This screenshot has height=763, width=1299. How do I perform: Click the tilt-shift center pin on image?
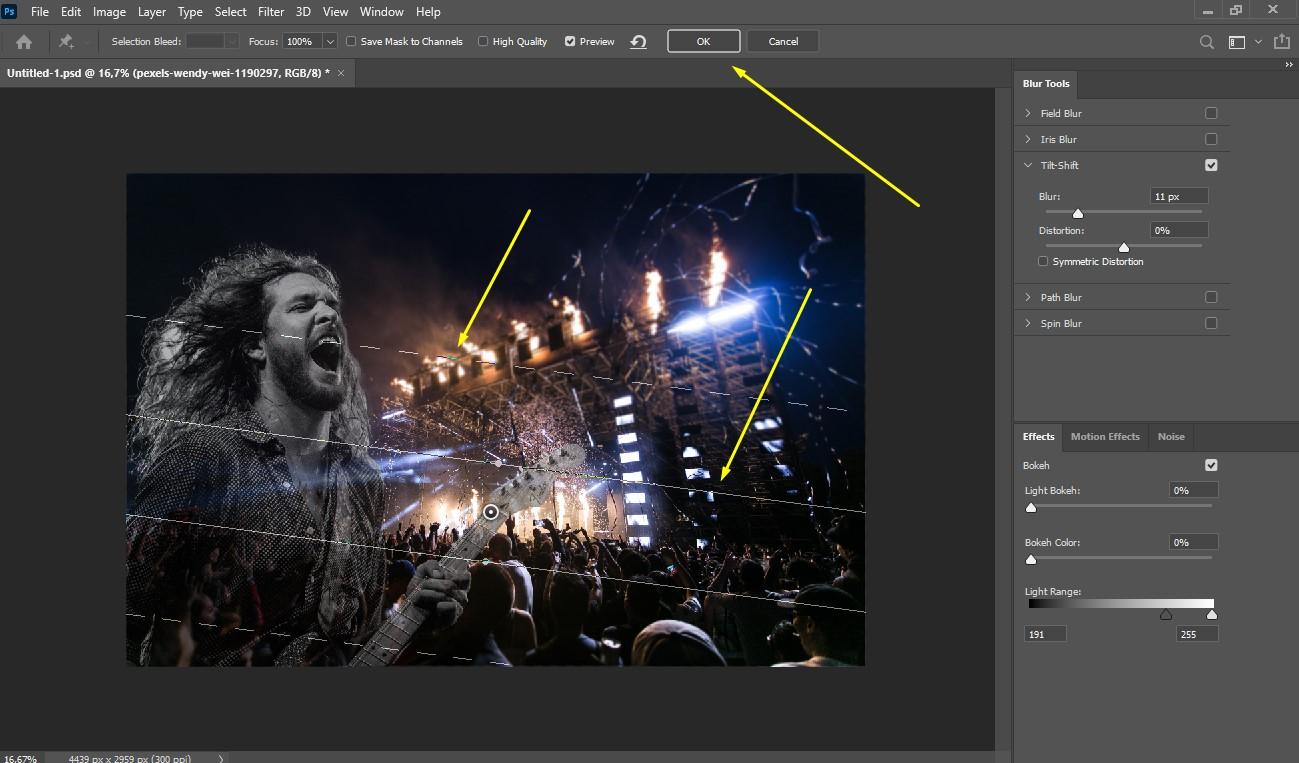(x=491, y=512)
